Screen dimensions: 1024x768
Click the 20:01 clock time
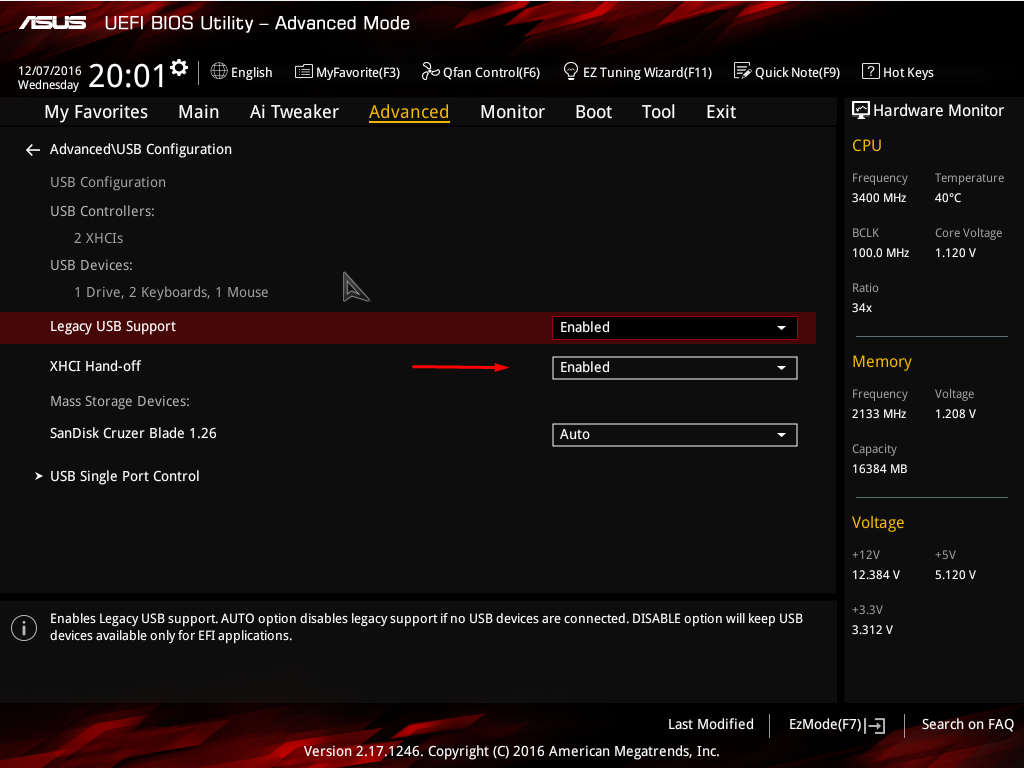coord(127,75)
